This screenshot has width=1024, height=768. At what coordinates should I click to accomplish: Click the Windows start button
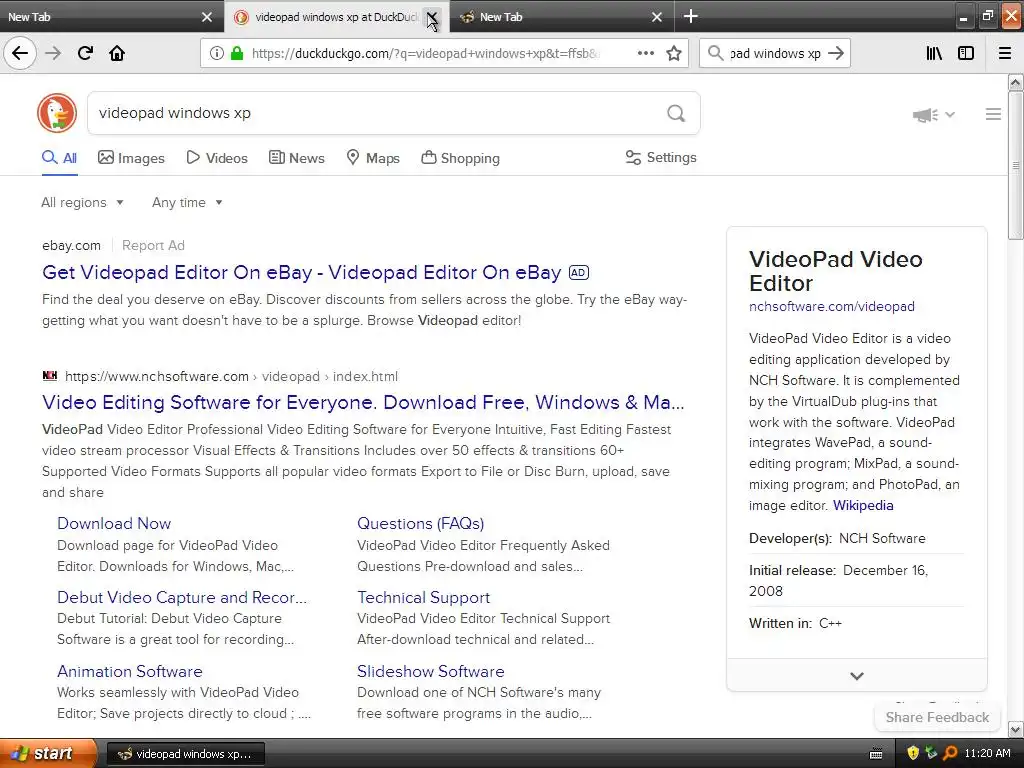[48, 754]
